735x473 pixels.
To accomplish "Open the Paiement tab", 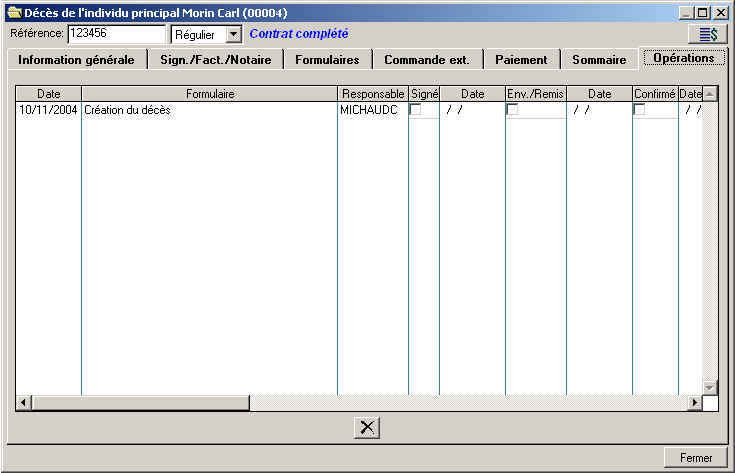I will [x=521, y=60].
